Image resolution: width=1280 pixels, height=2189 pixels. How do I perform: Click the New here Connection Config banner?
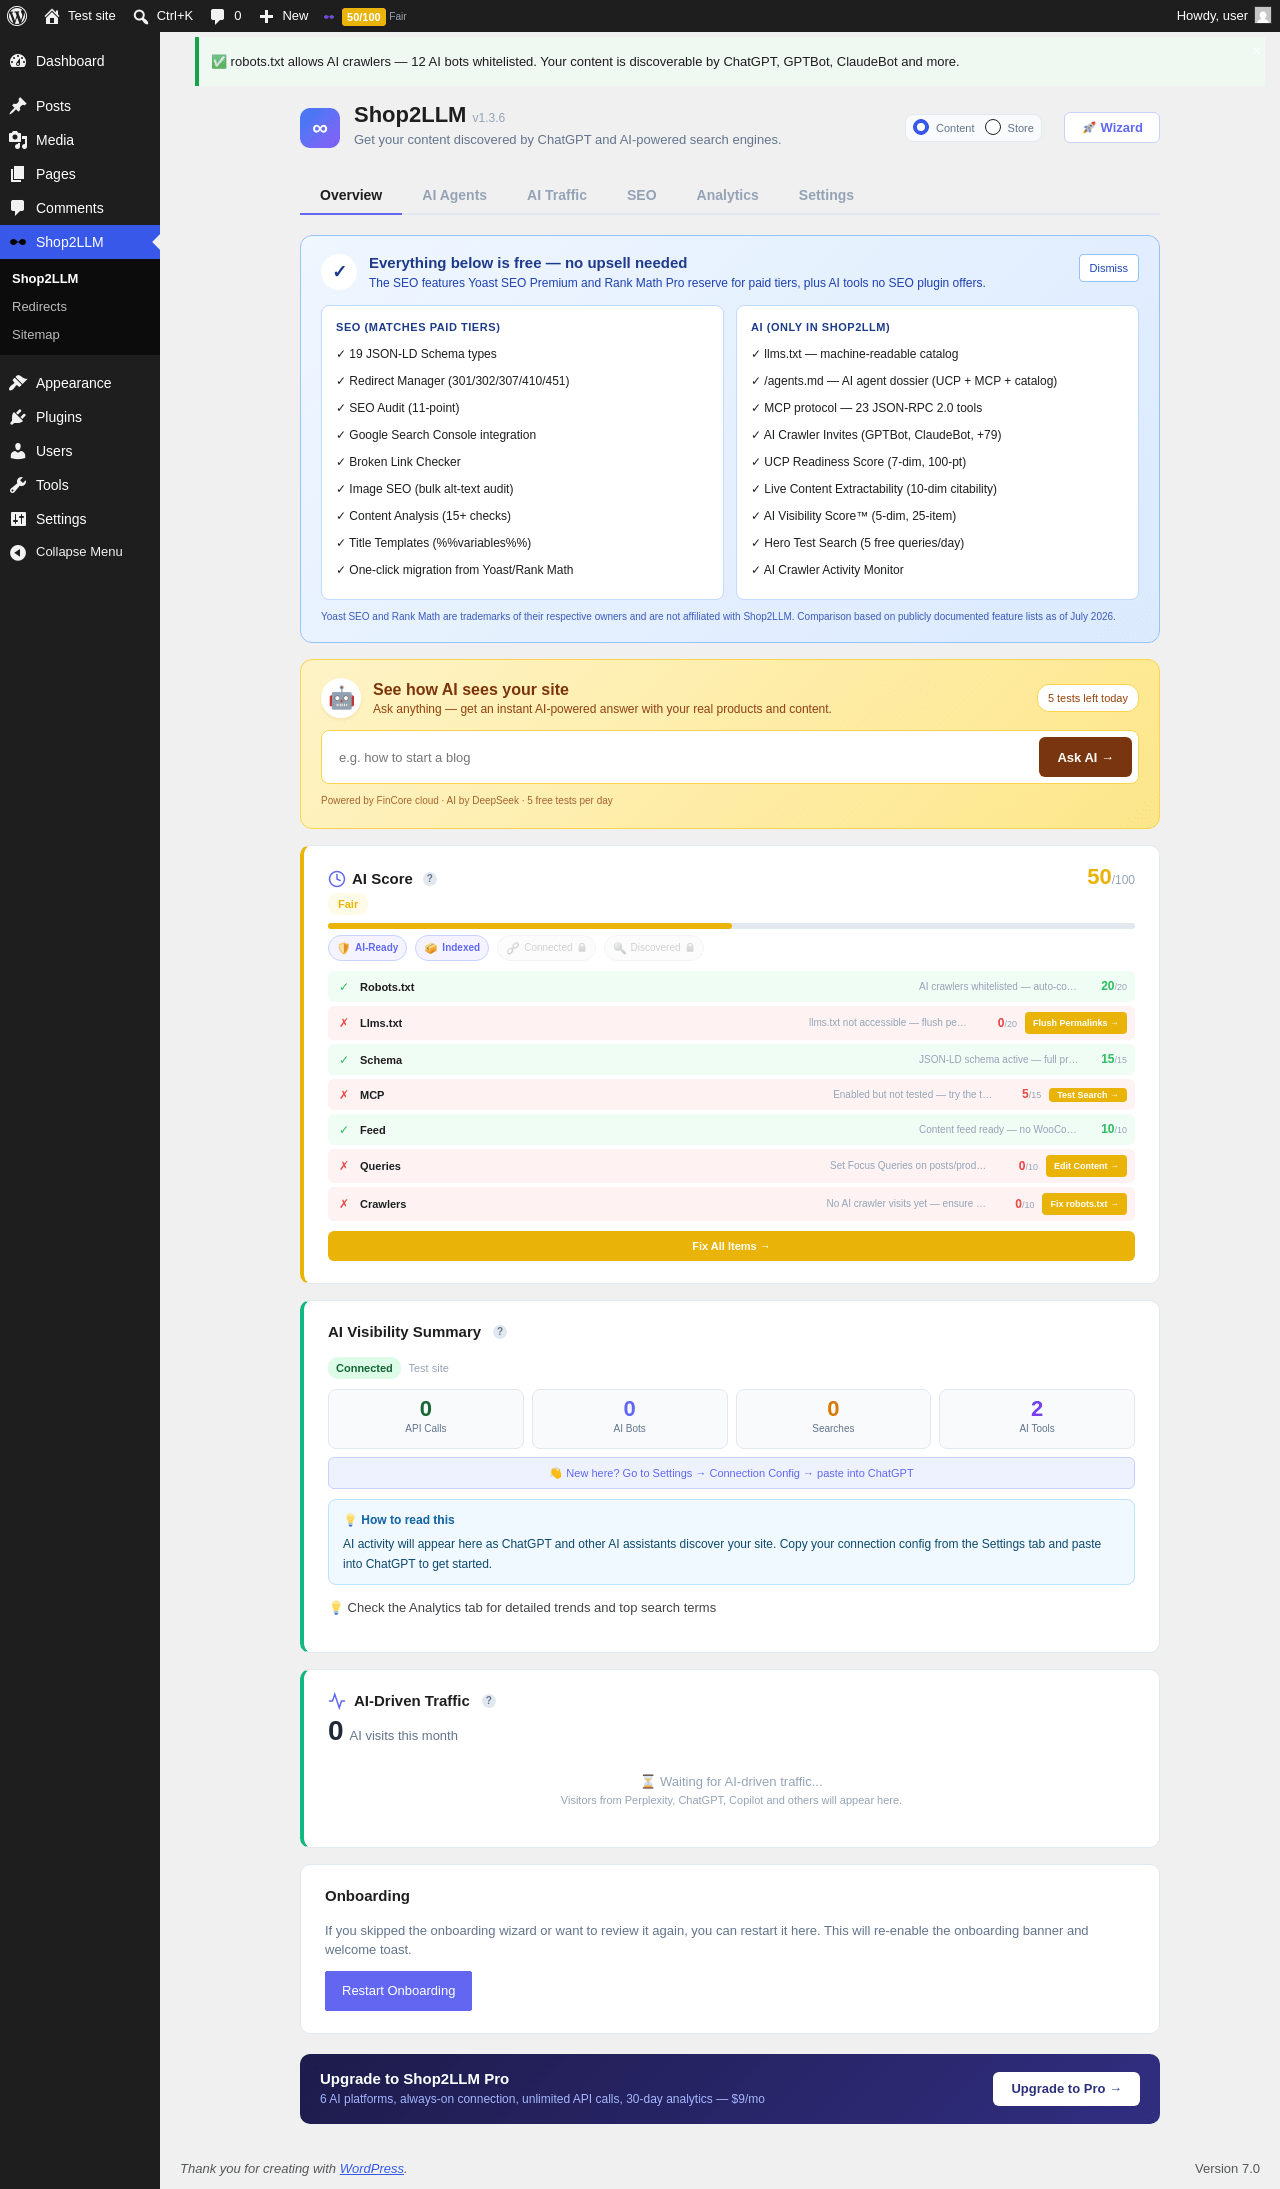[731, 1473]
